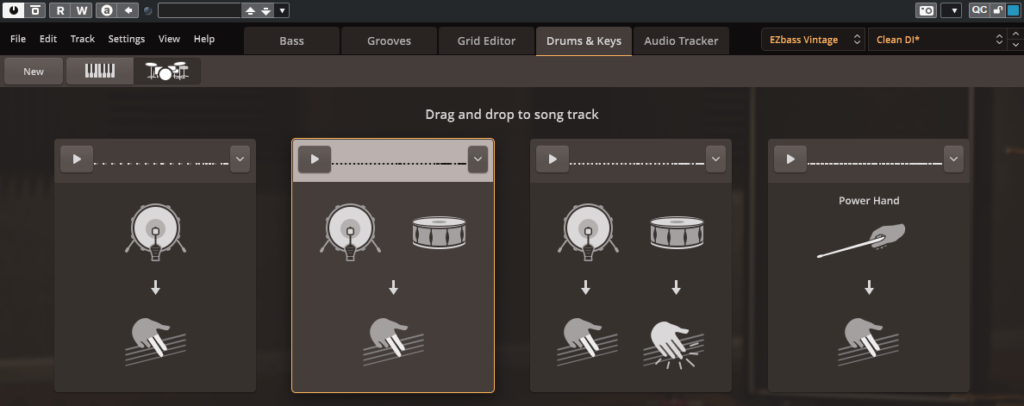
Task: Click the Power Hand drumstick icon
Action: (x=861, y=241)
